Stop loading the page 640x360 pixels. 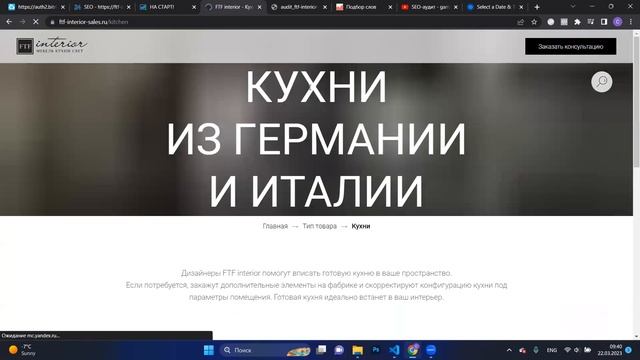pyautogui.click(x=36, y=22)
